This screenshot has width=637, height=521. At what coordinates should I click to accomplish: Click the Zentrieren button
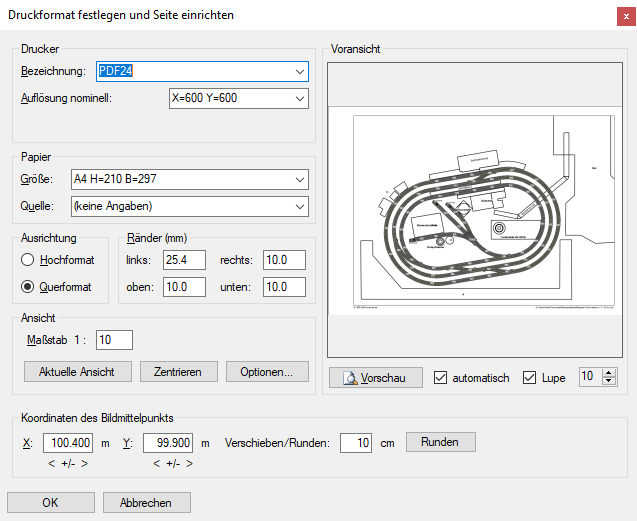coord(179,371)
